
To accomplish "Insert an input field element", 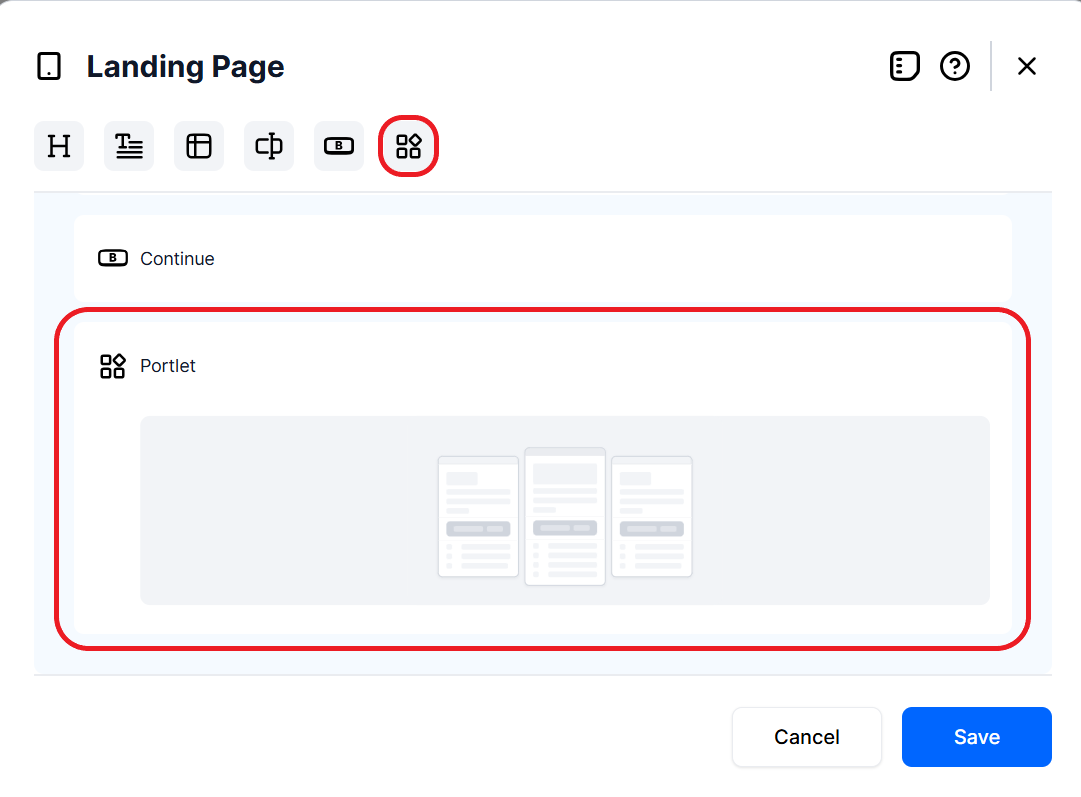I will (269, 147).
